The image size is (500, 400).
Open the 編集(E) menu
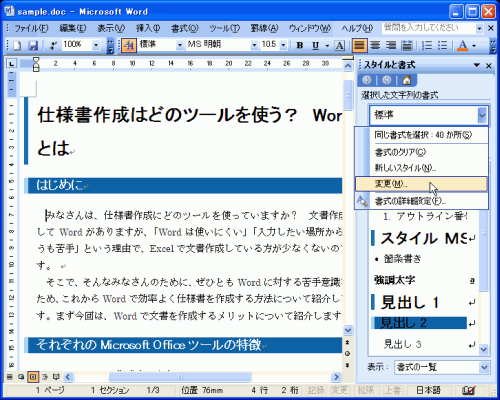click(73, 29)
